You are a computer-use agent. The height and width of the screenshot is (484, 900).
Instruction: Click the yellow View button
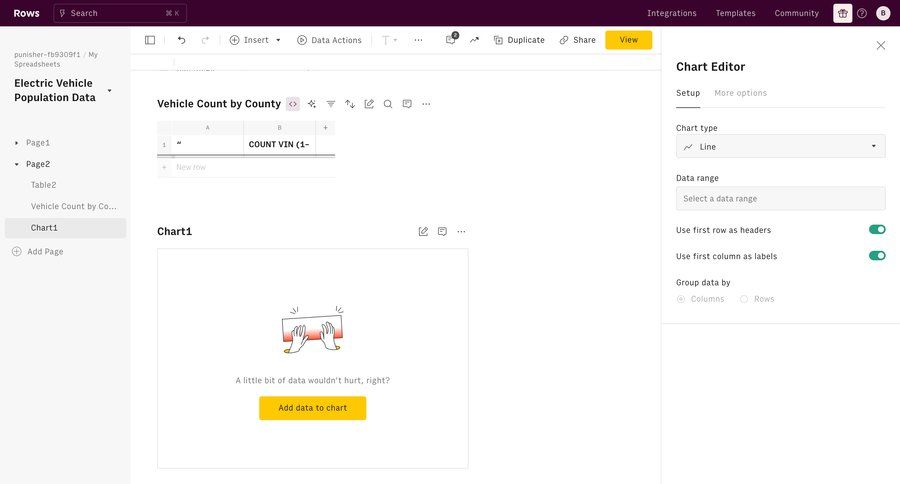click(629, 40)
